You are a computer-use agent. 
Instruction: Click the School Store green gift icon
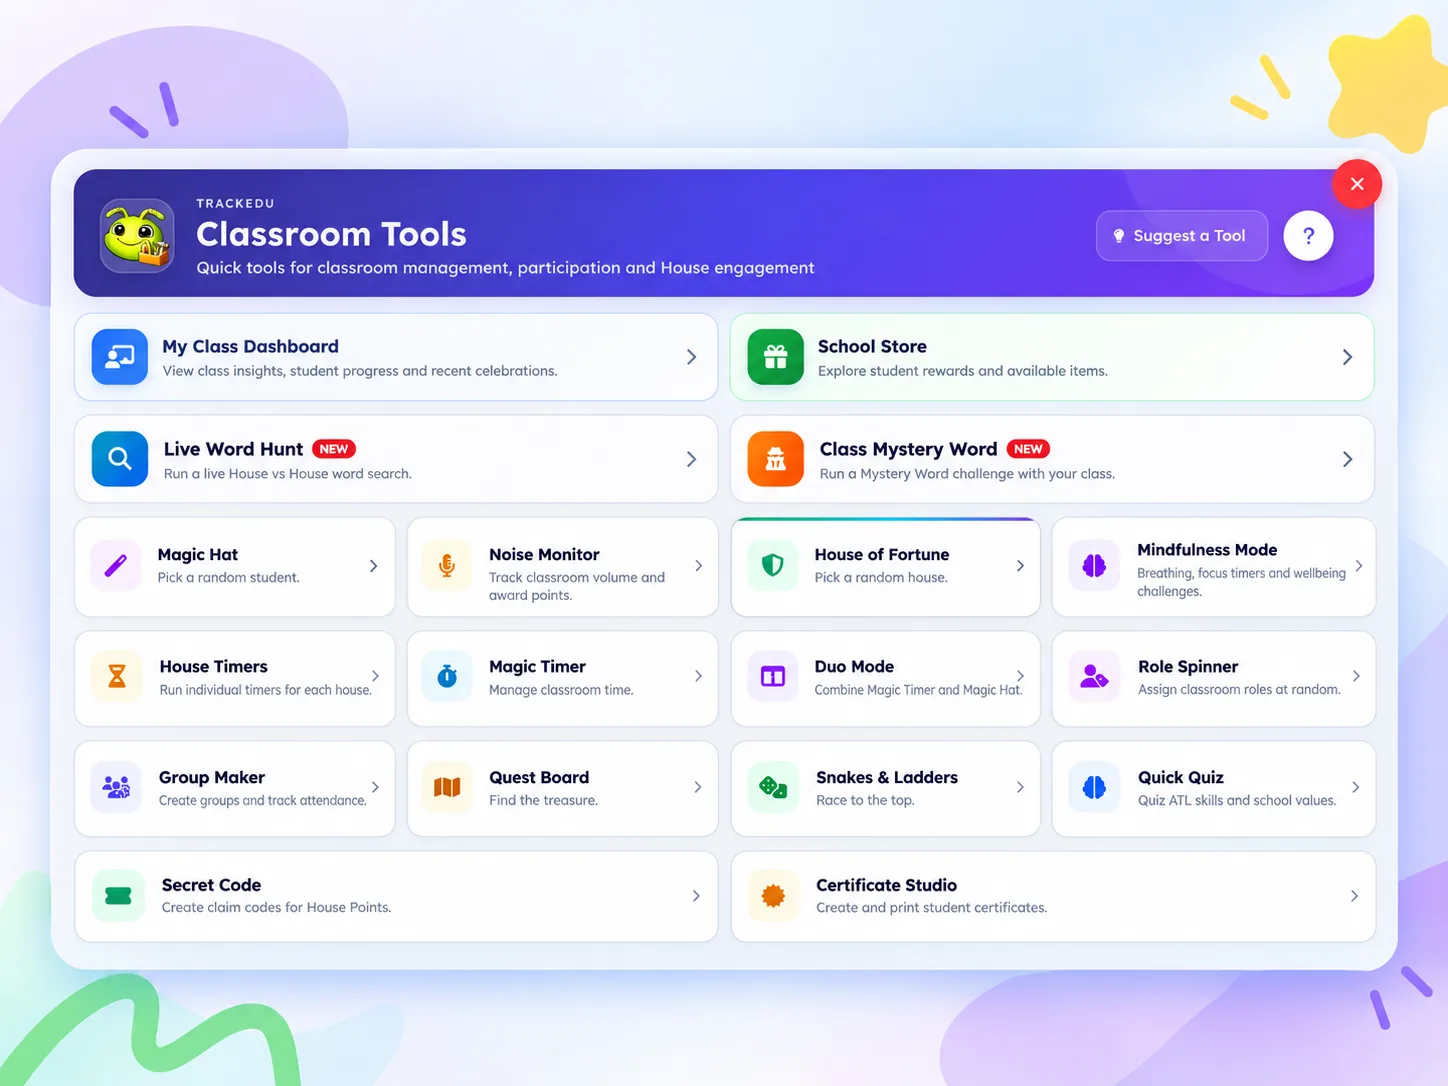775,357
